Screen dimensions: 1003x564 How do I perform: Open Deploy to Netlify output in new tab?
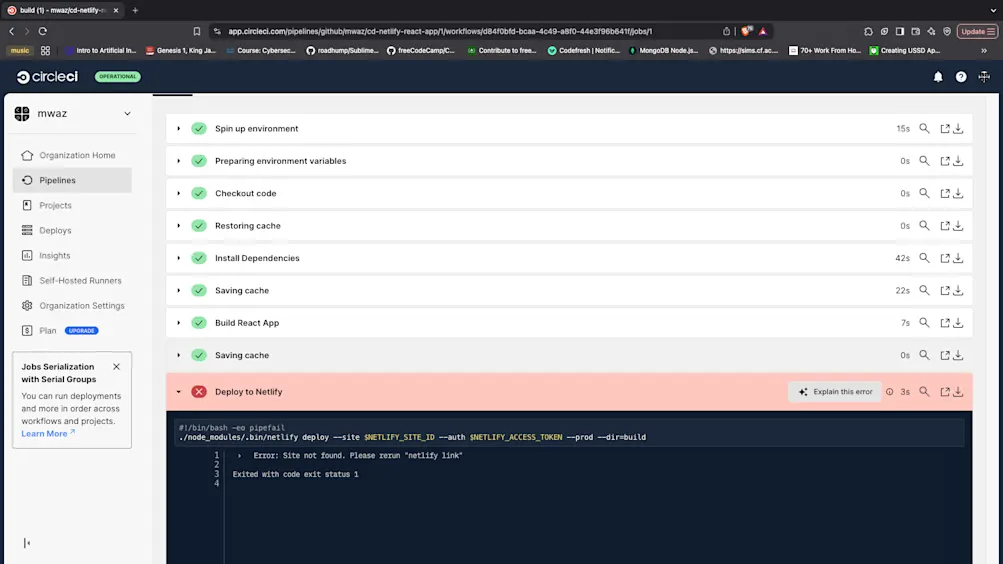(945, 392)
